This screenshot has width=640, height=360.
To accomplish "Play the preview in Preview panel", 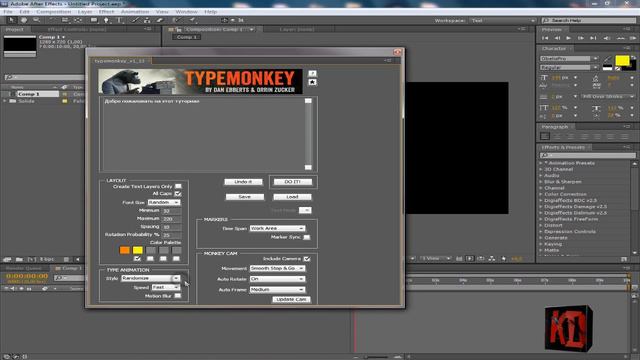I will click(568, 38).
